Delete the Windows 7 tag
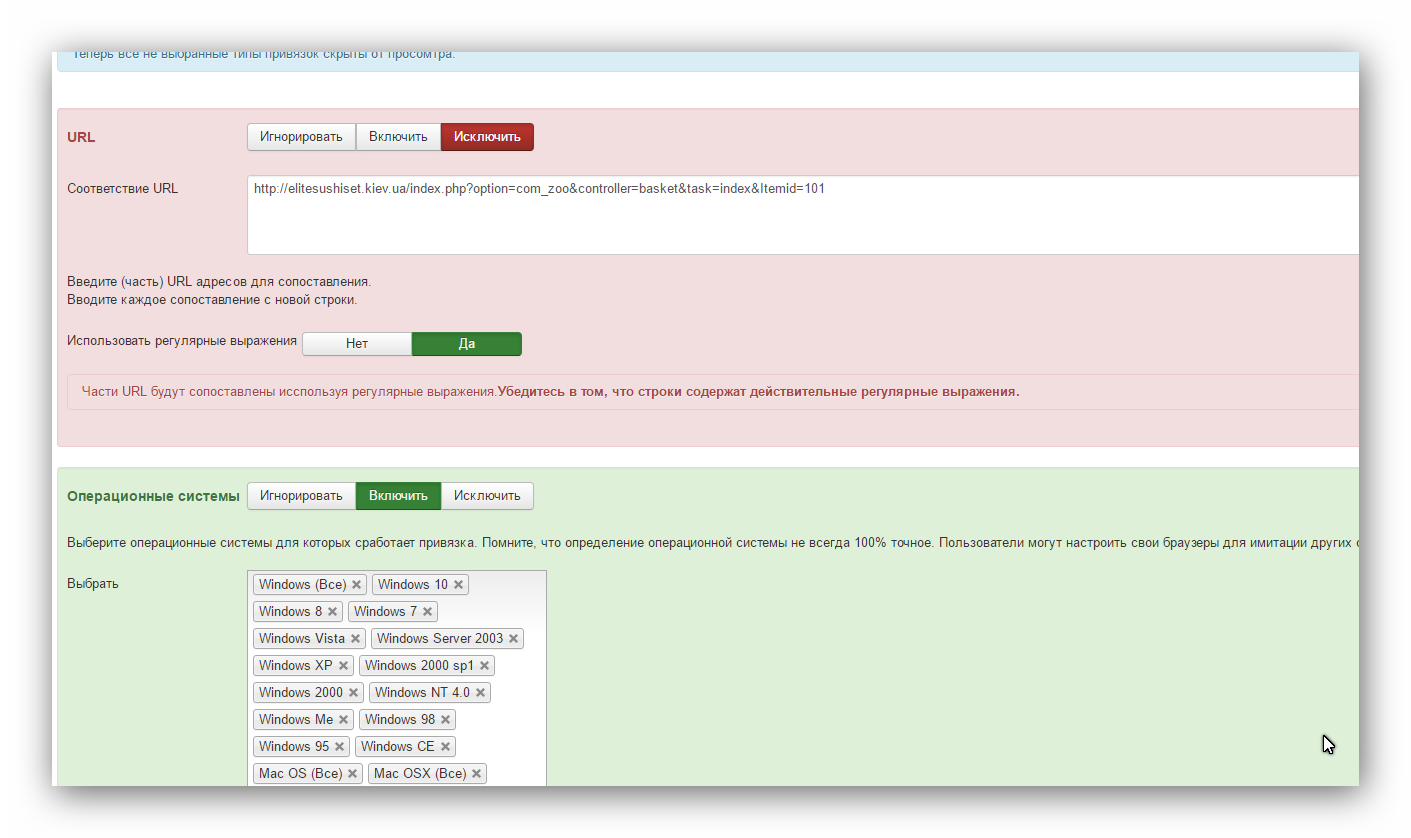 (427, 612)
